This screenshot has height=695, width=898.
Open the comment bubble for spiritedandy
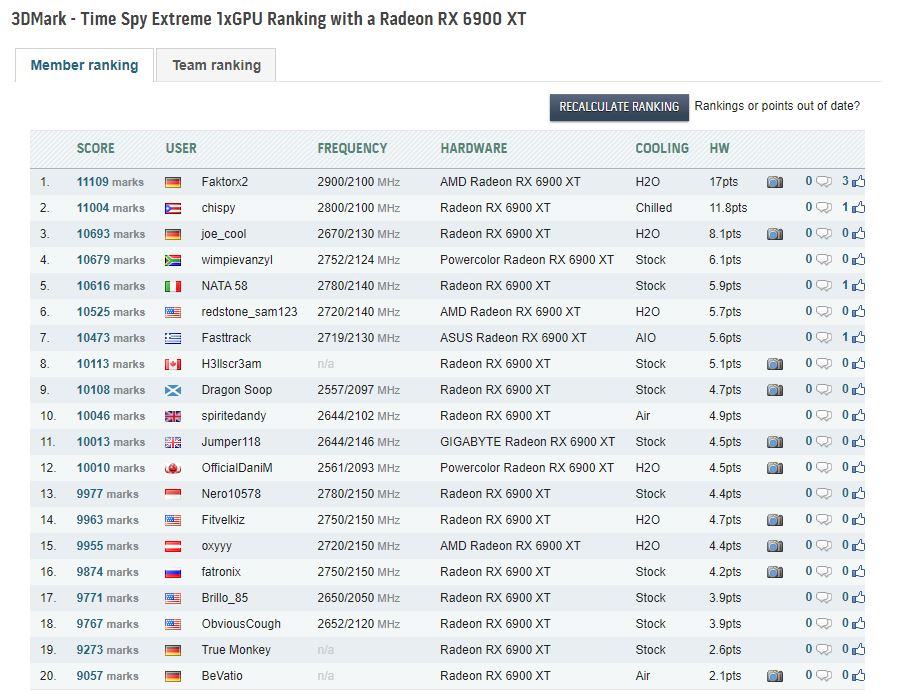824,416
